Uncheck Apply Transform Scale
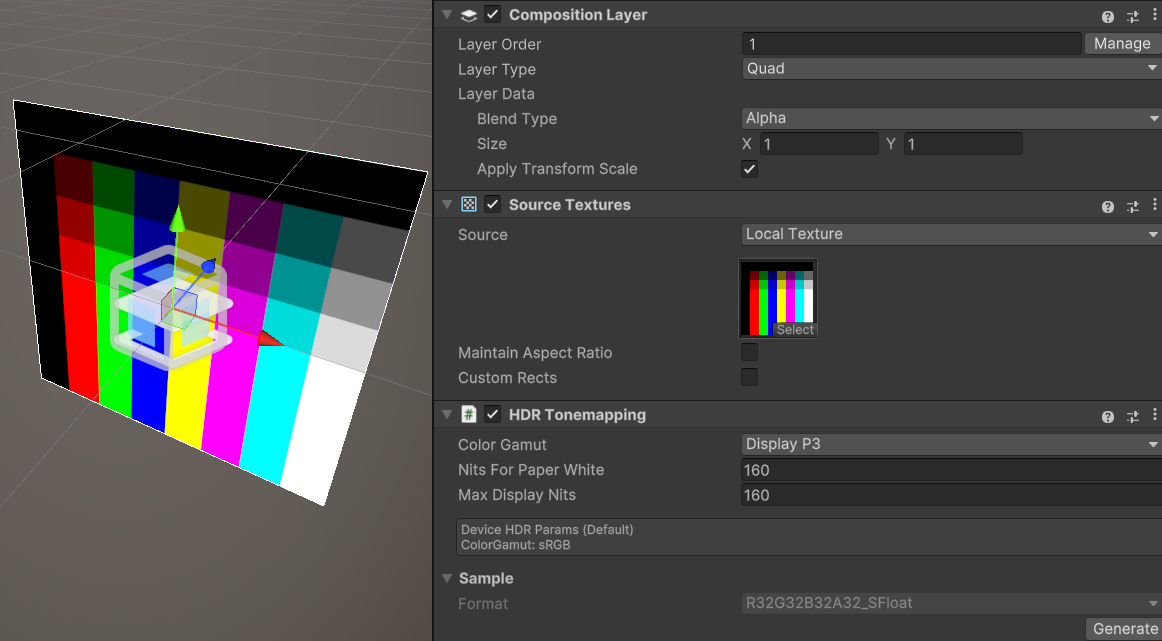This screenshot has width=1162, height=641. coord(749,169)
